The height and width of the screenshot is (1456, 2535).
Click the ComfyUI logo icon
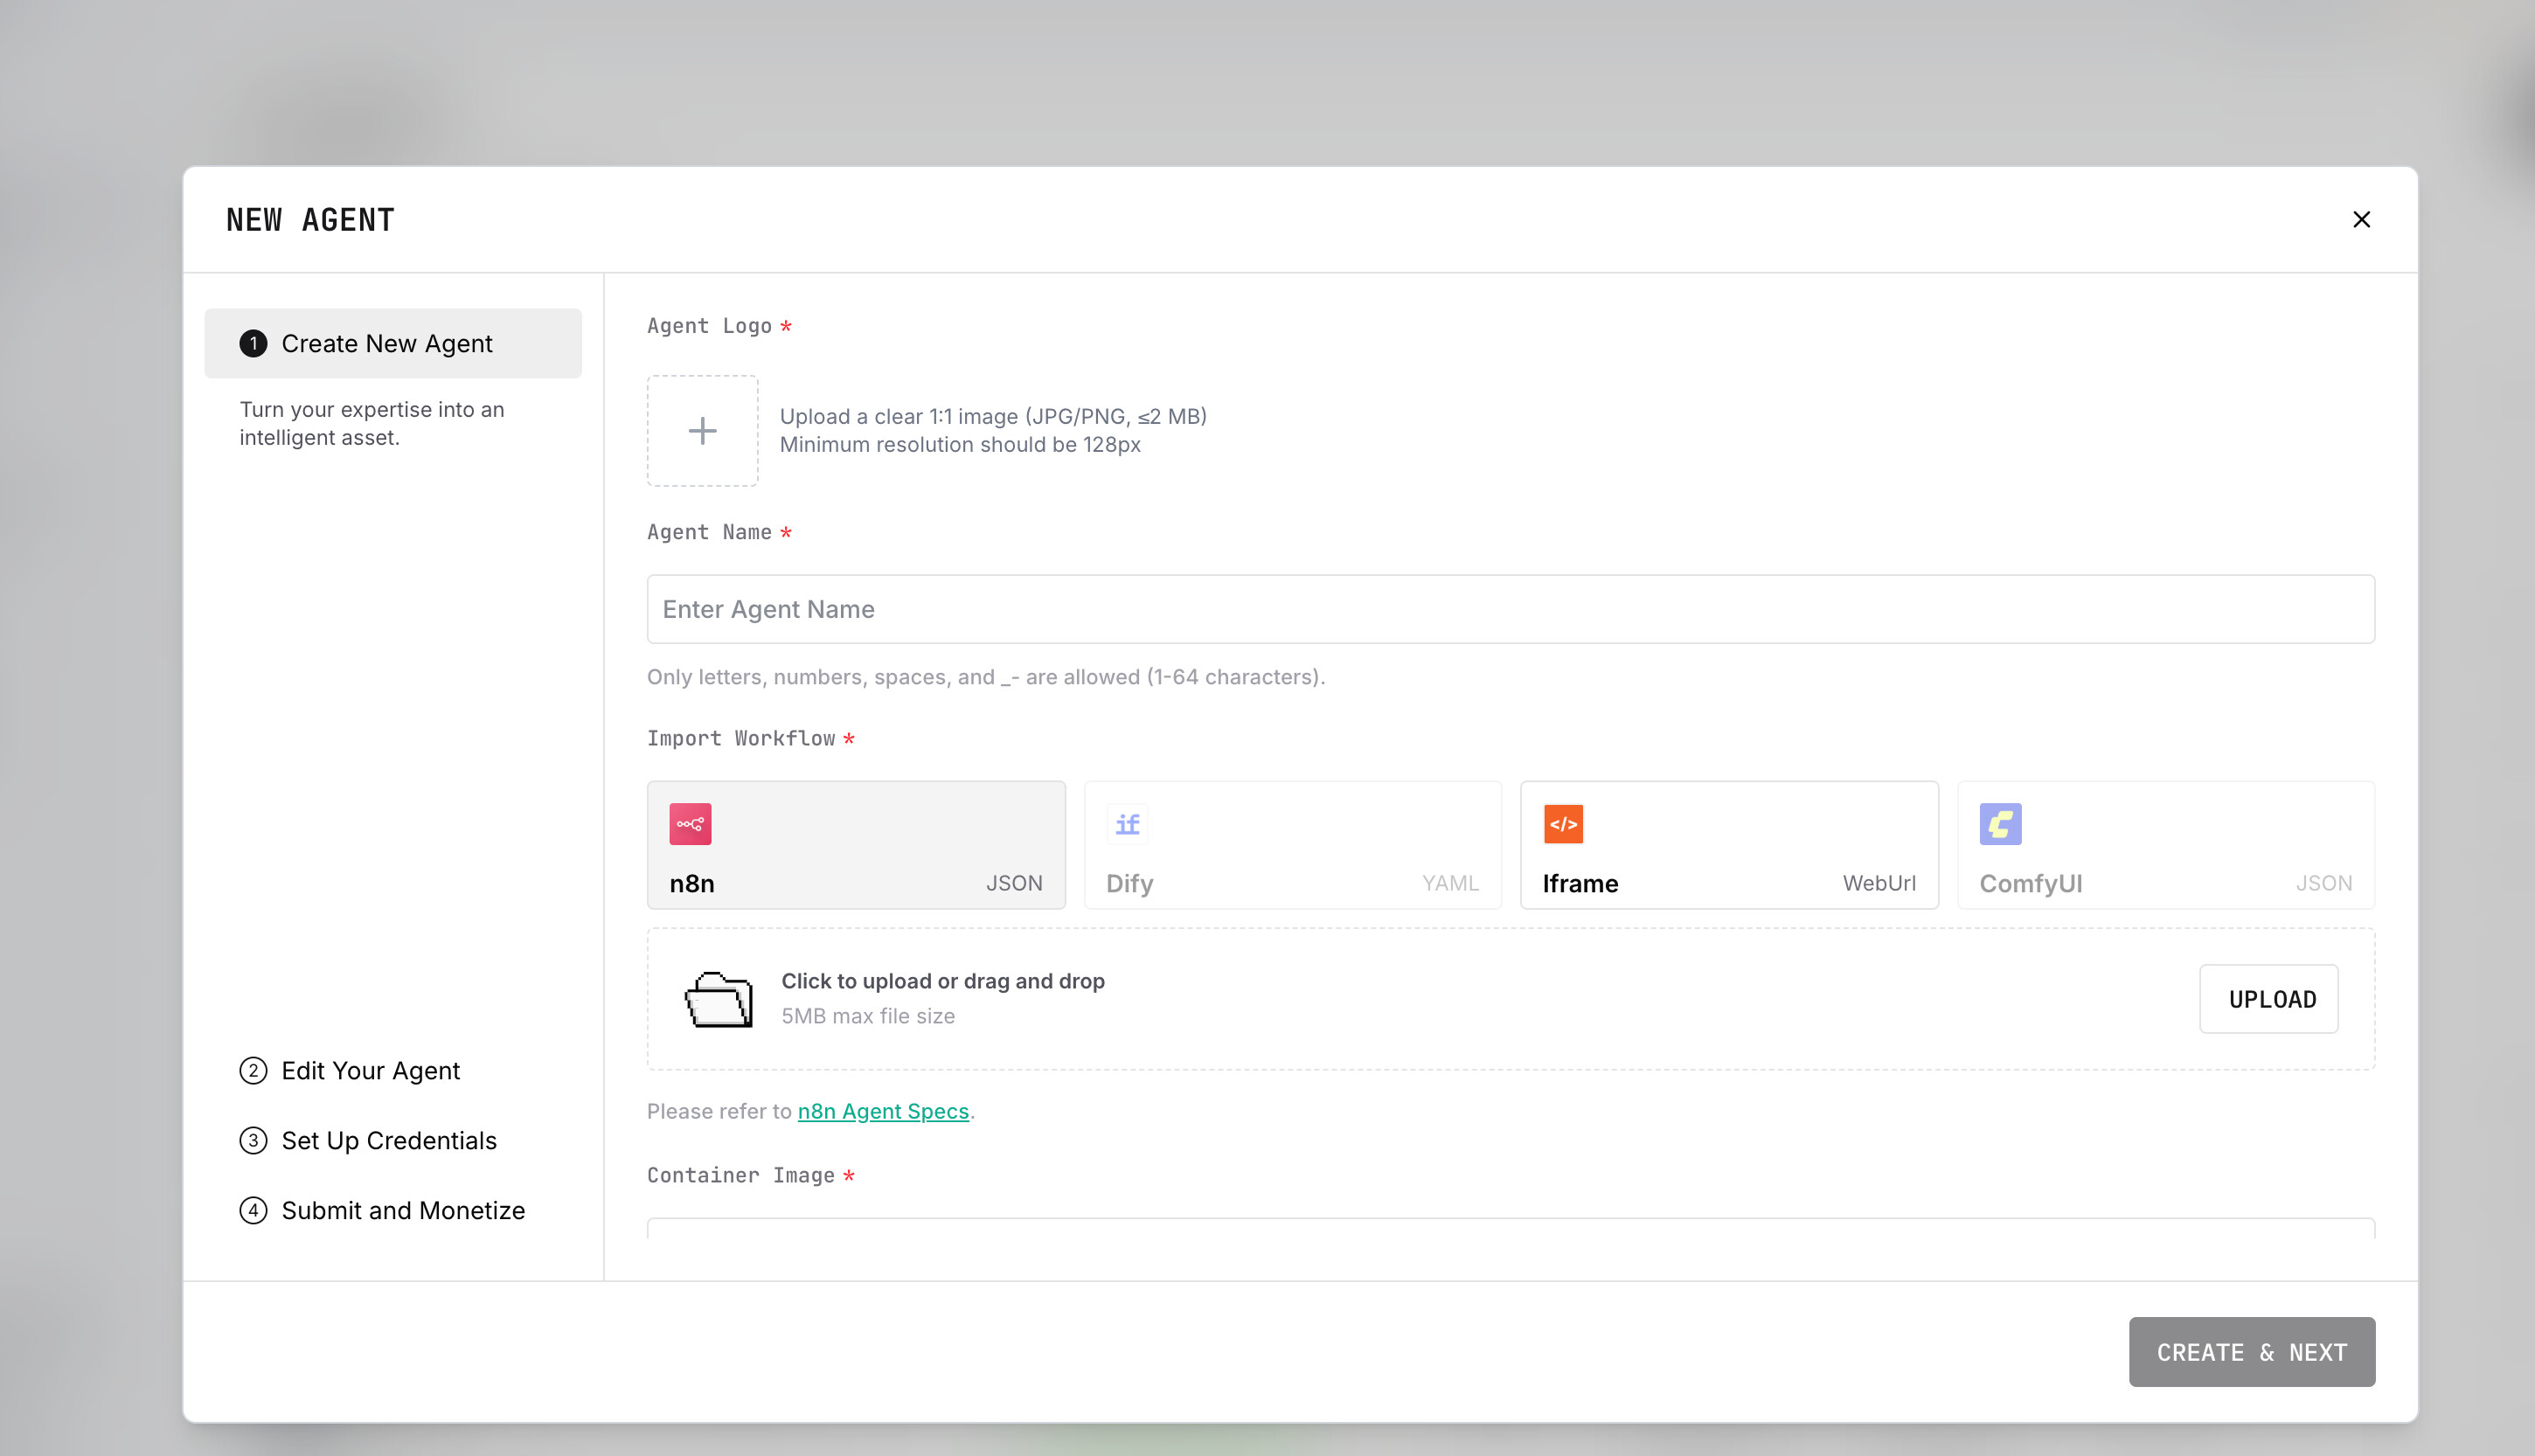click(2000, 824)
